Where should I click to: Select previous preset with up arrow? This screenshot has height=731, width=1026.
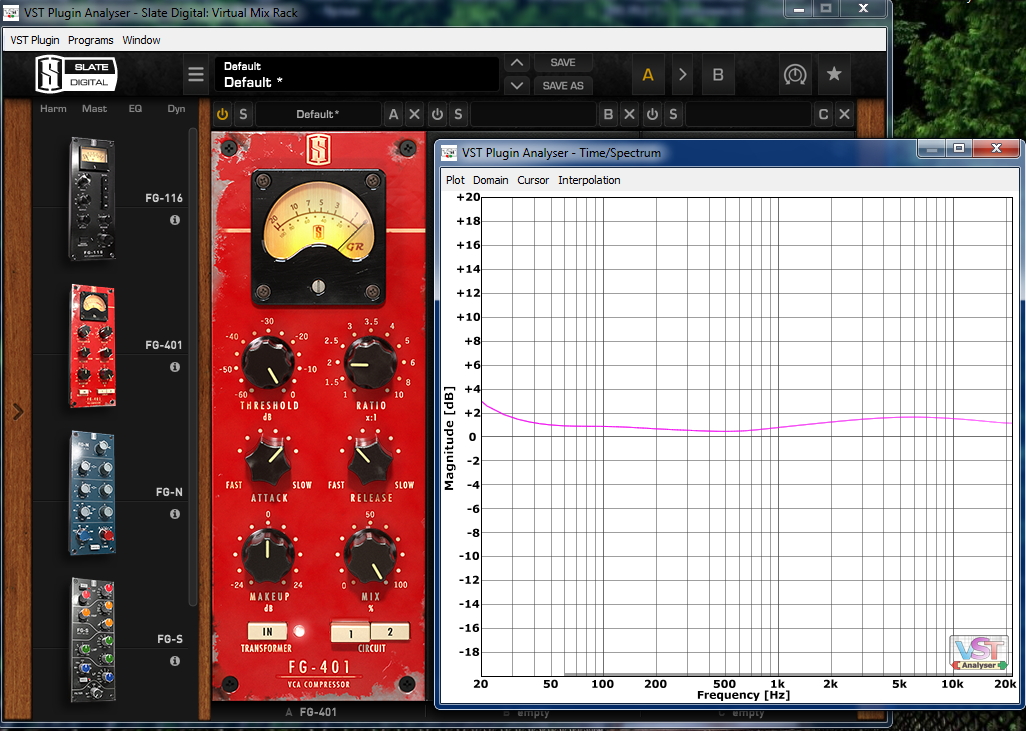click(516, 63)
